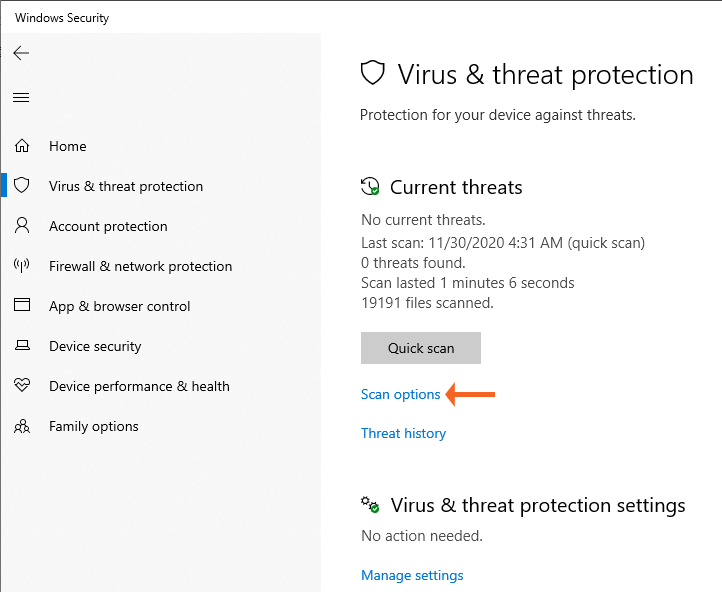Open Device performance & health page
Image resolution: width=722 pixels, height=592 pixels.
pyautogui.click(x=139, y=386)
